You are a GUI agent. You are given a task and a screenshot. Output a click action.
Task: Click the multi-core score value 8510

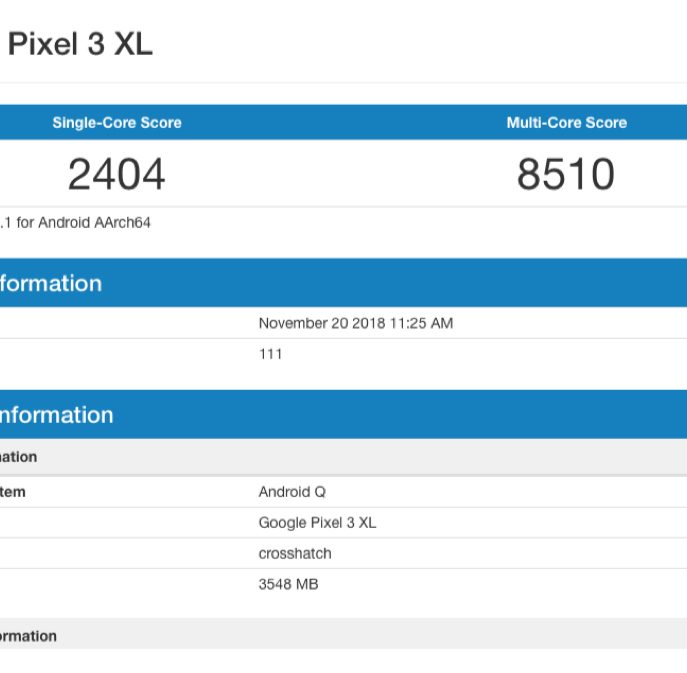pyautogui.click(x=565, y=175)
